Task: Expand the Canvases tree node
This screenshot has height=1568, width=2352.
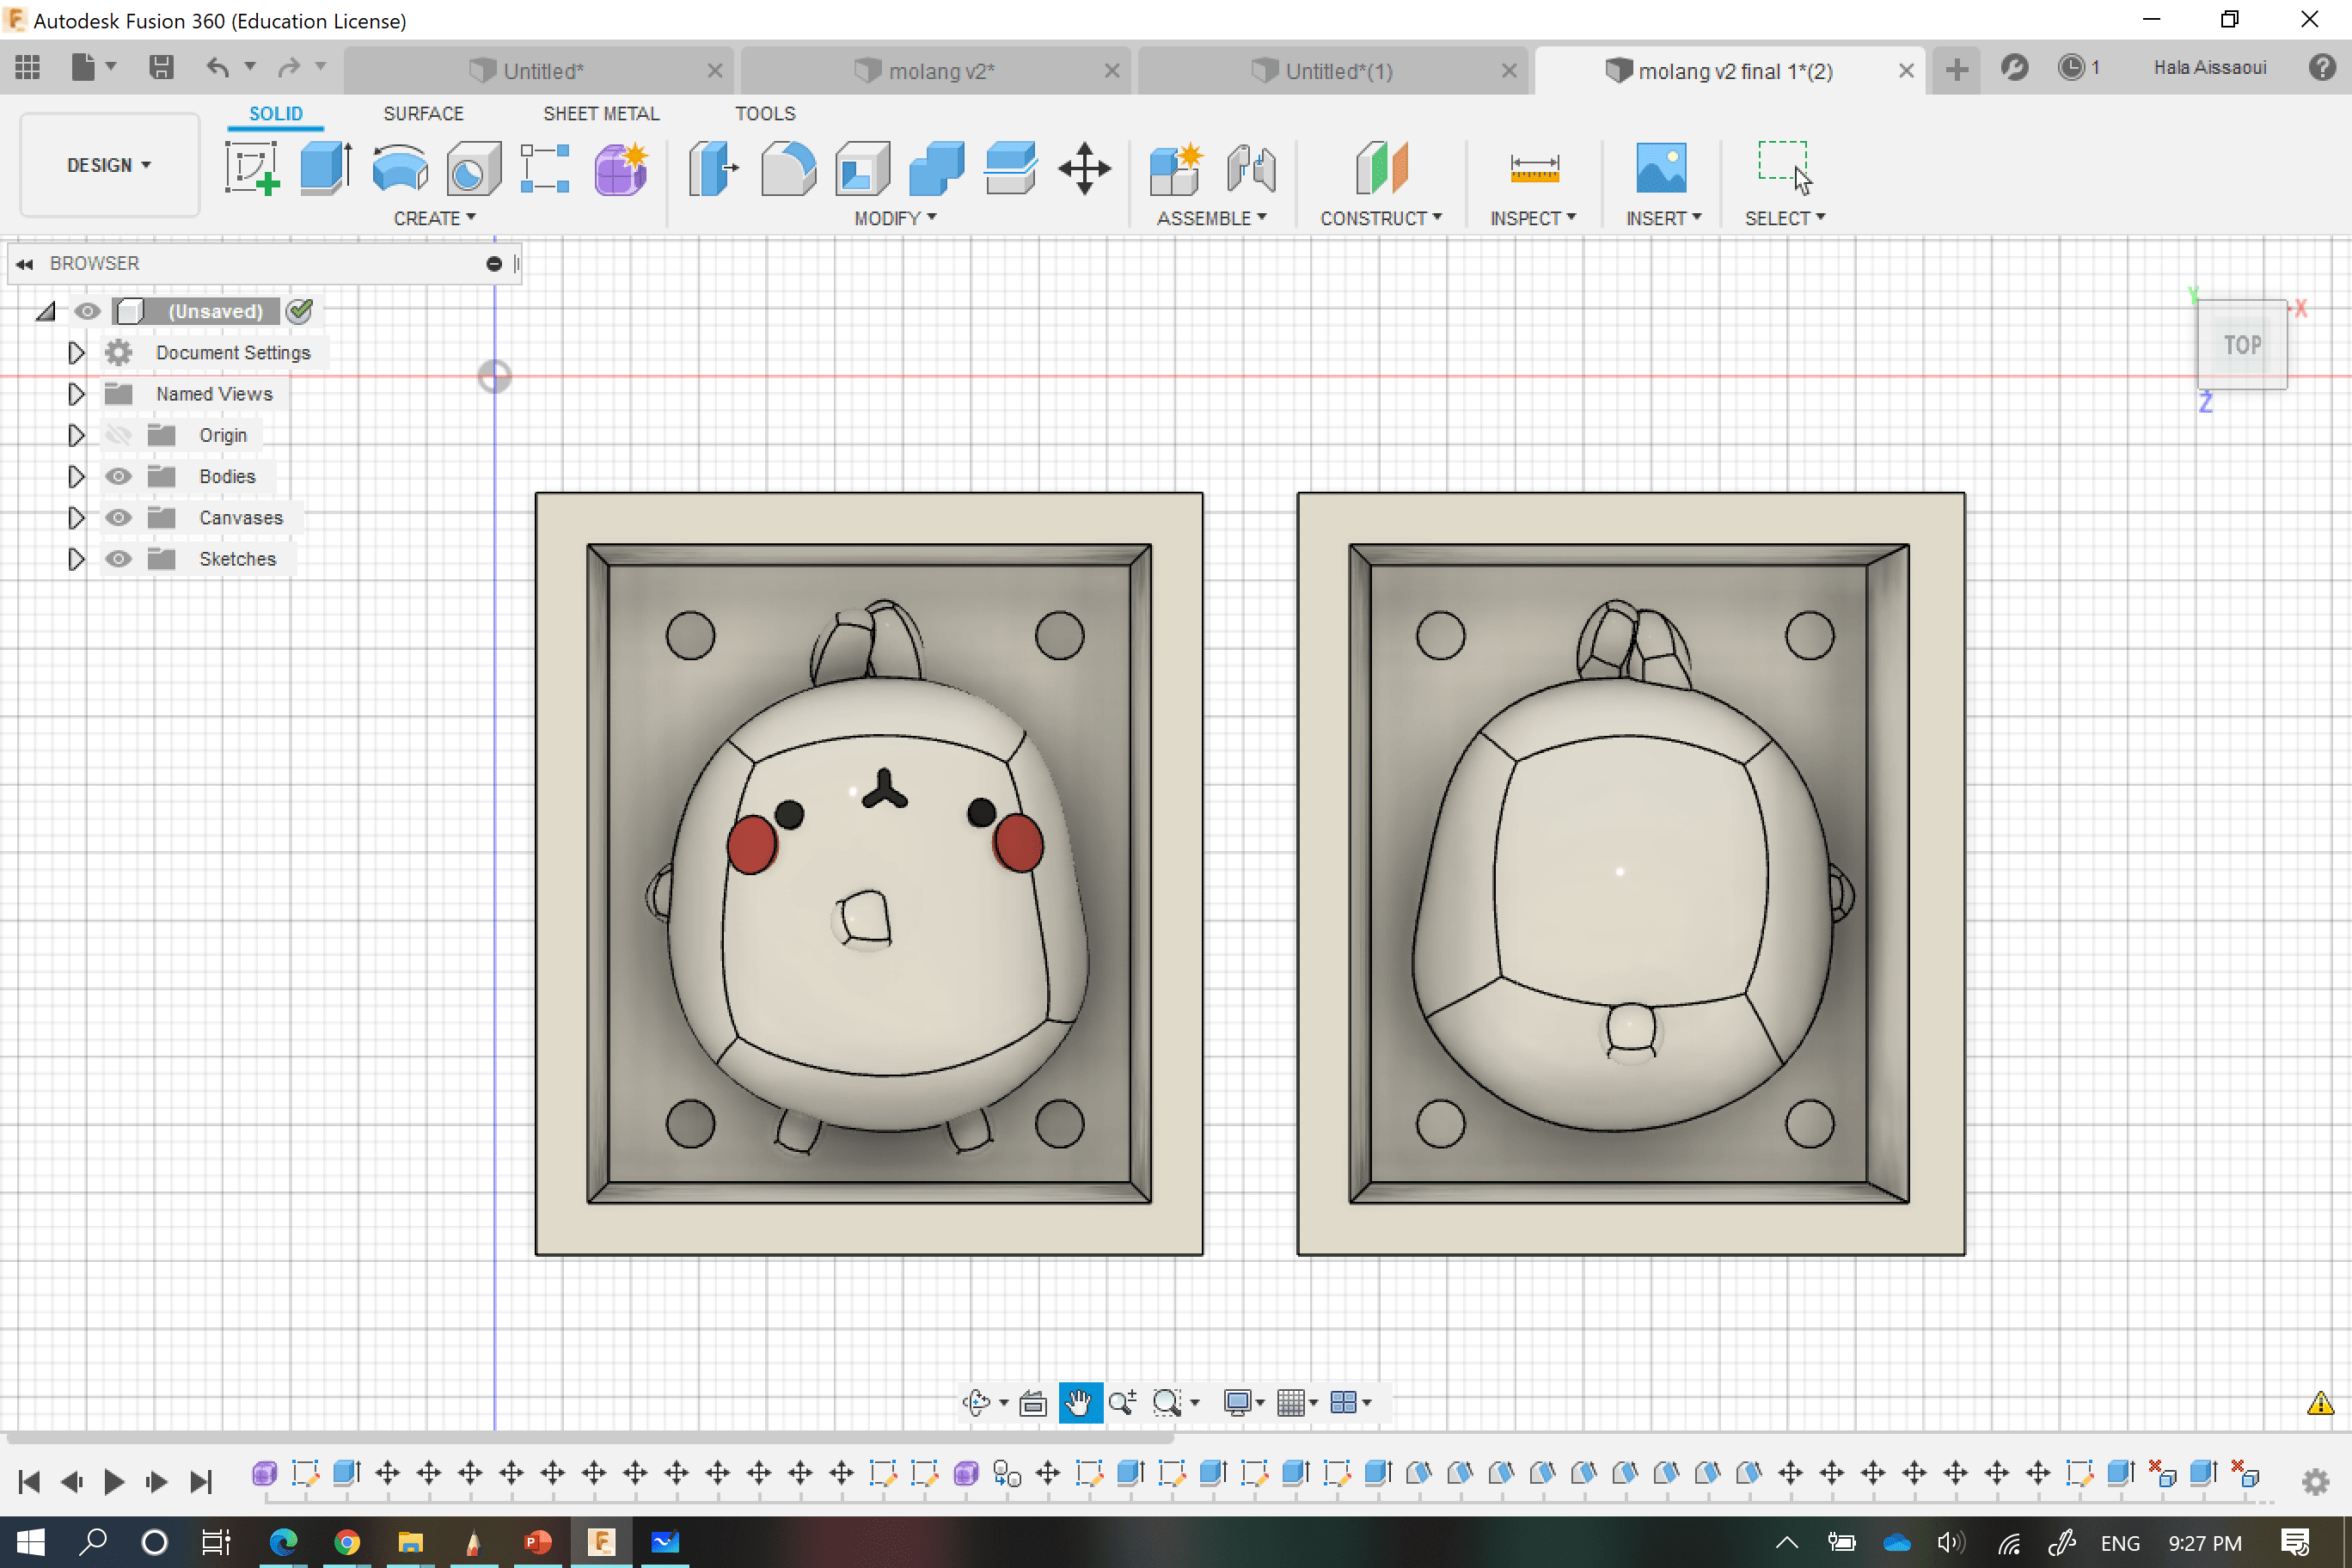Action: 76,518
